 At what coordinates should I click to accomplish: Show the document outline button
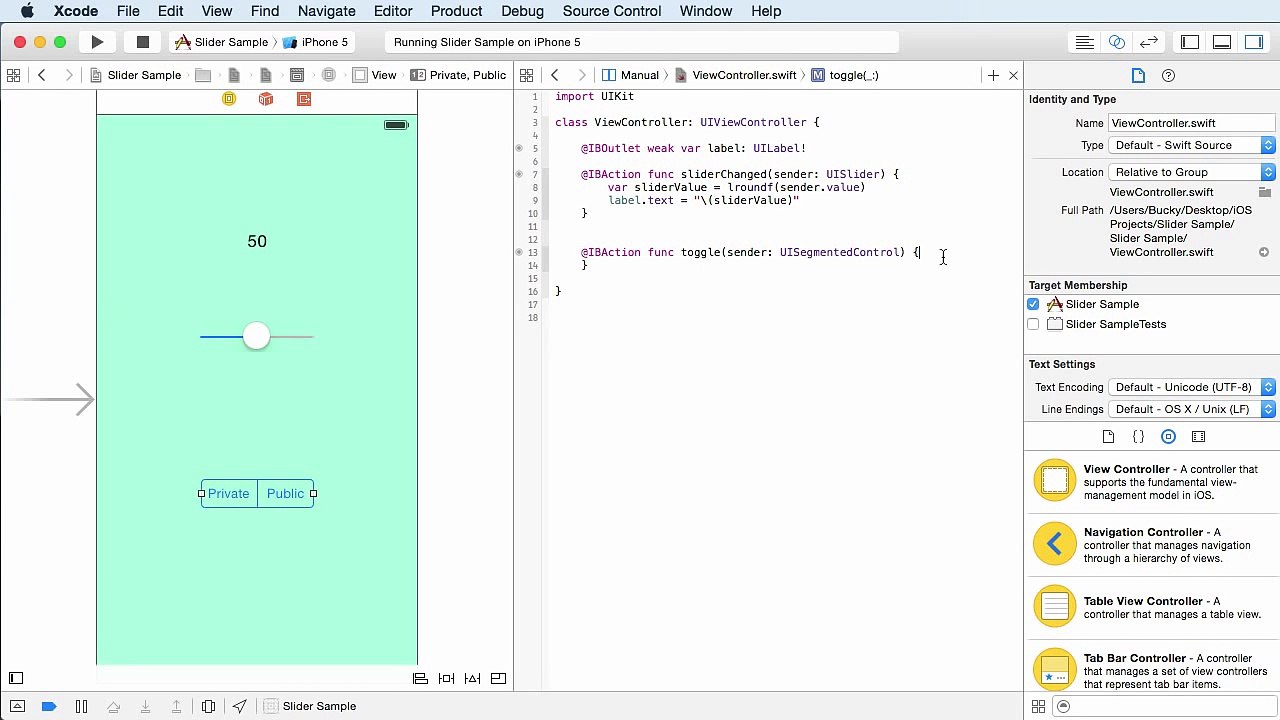click(16, 678)
